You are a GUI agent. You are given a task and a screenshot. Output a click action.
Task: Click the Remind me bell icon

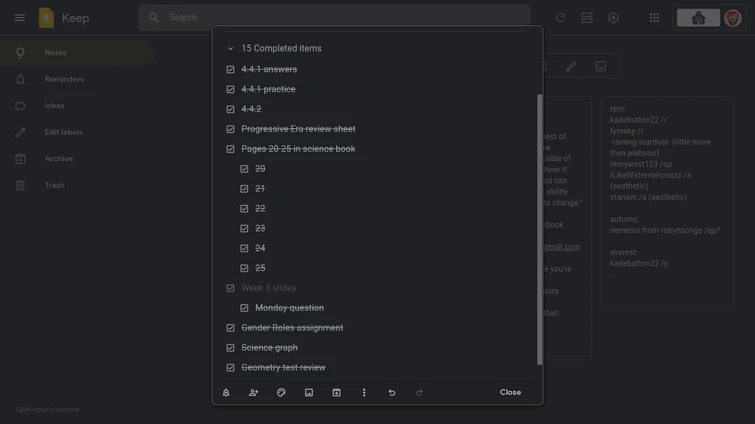tap(226, 392)
